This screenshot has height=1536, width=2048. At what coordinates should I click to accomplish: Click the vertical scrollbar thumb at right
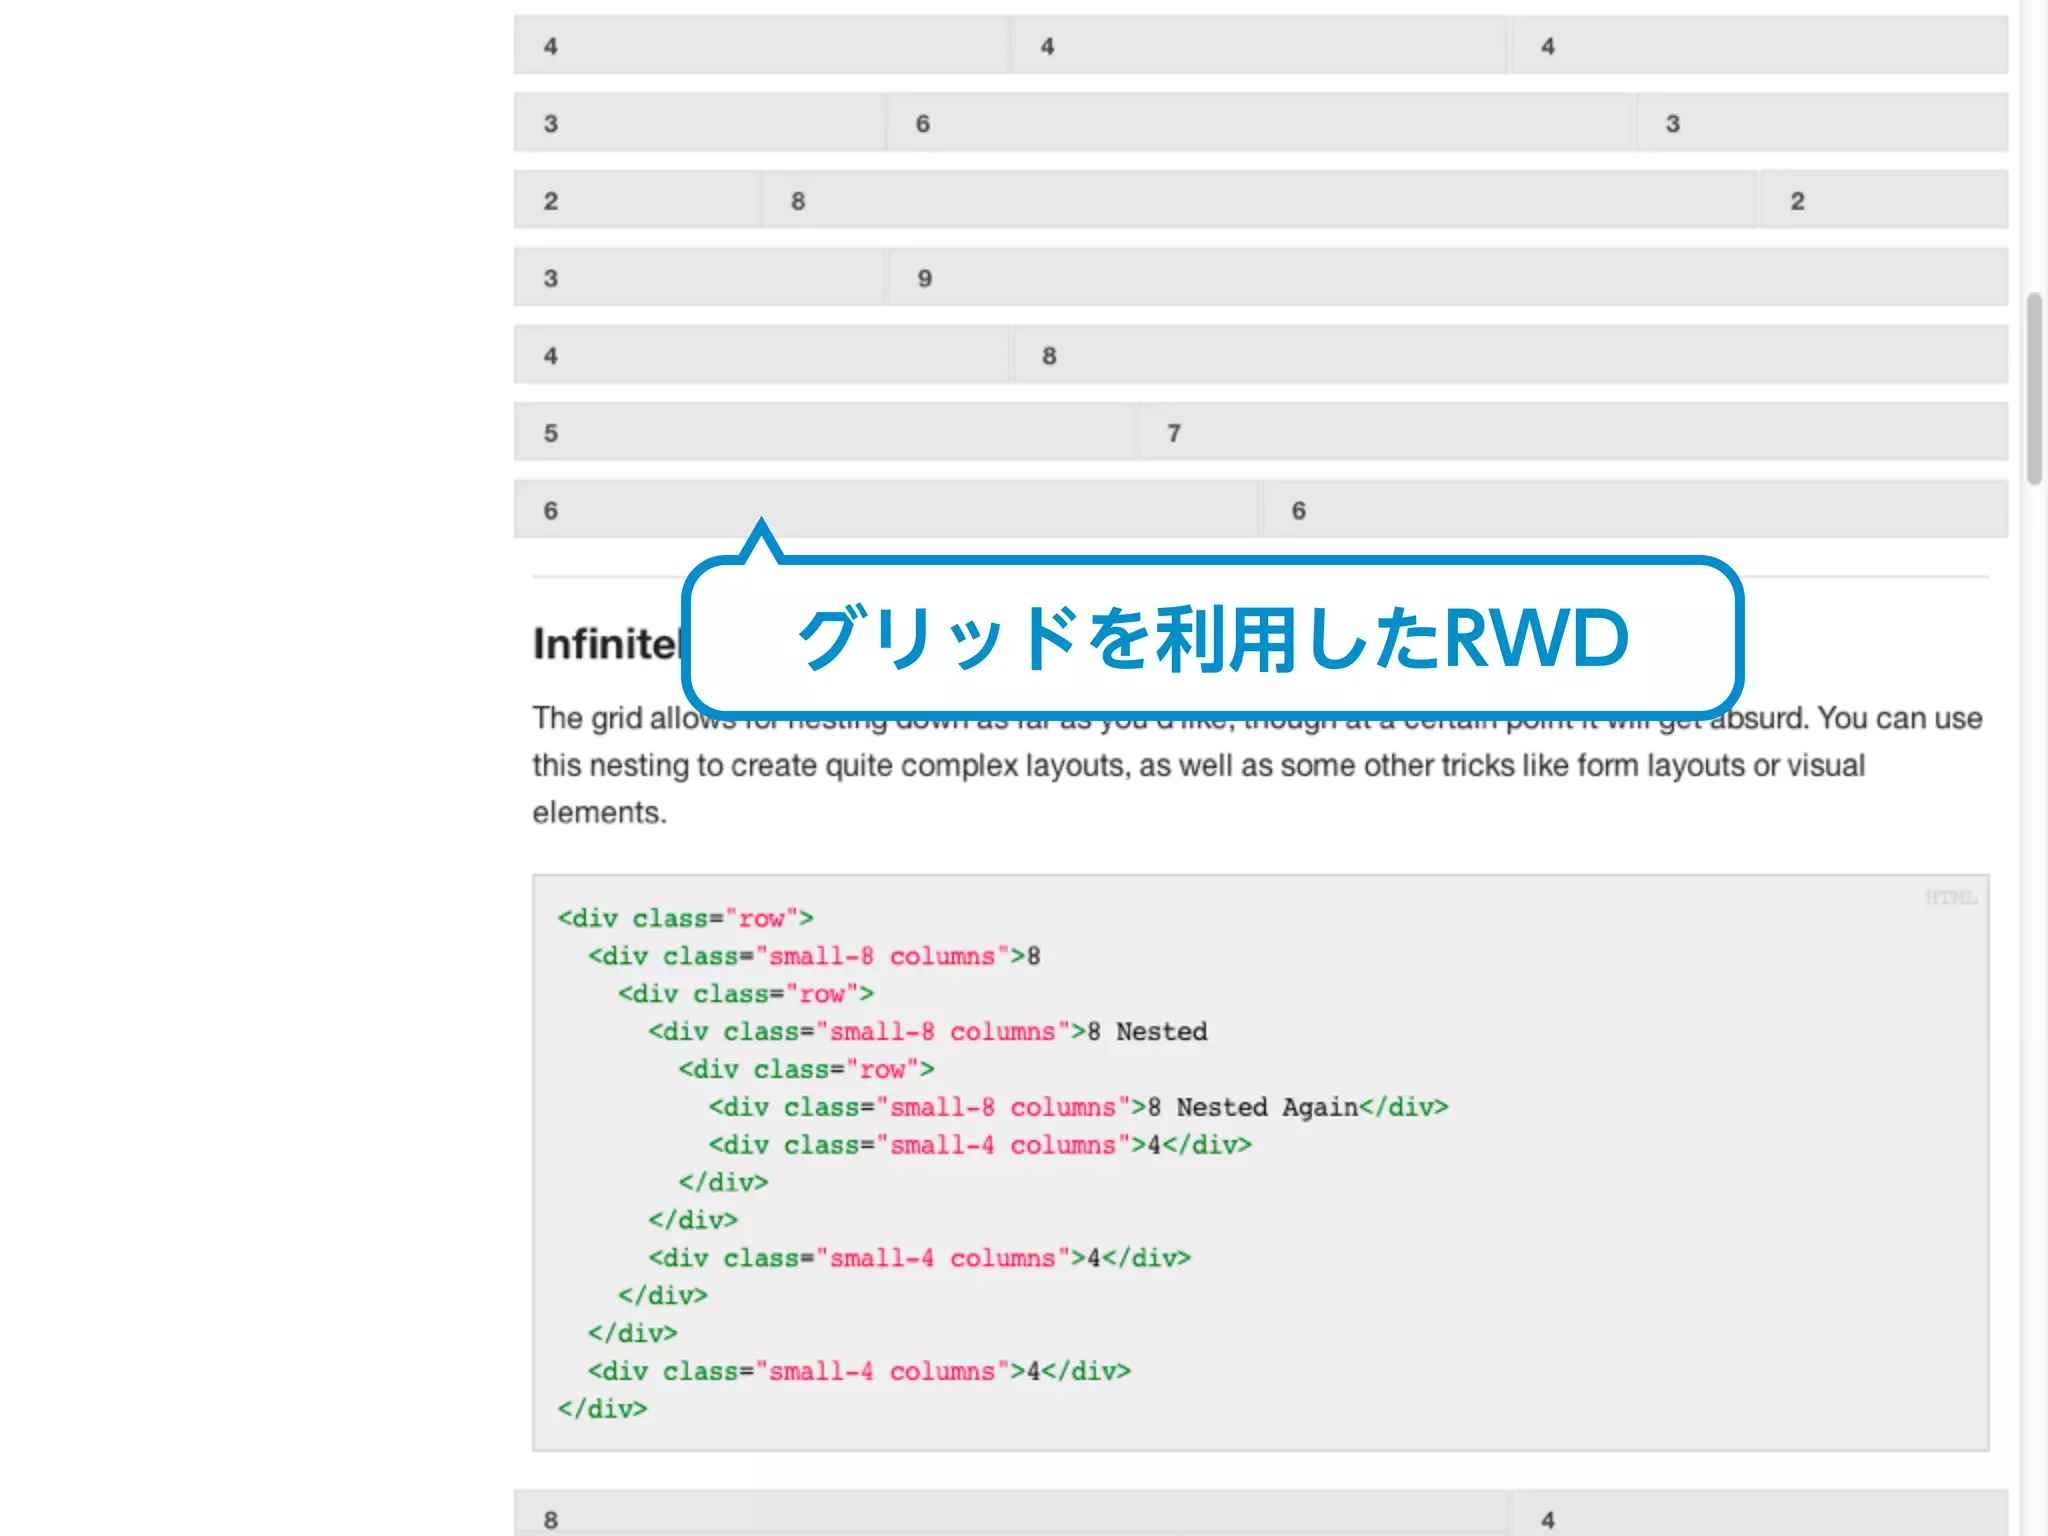[x=2034, y=388]
